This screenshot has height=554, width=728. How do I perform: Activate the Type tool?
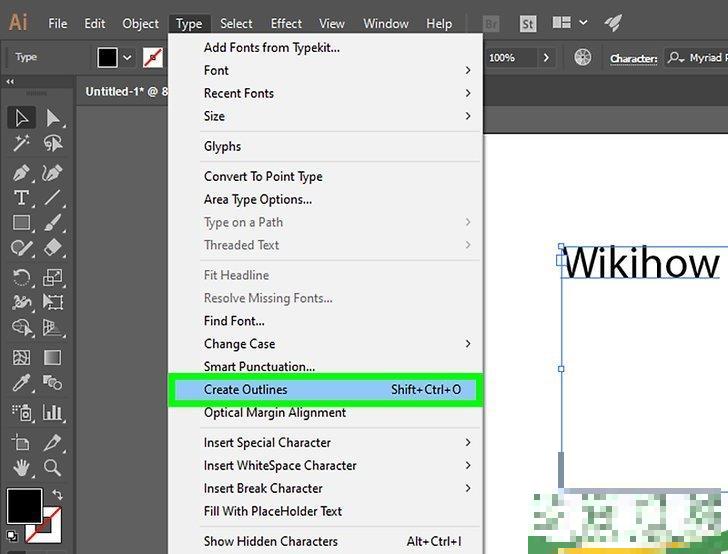tap(21, 197)
